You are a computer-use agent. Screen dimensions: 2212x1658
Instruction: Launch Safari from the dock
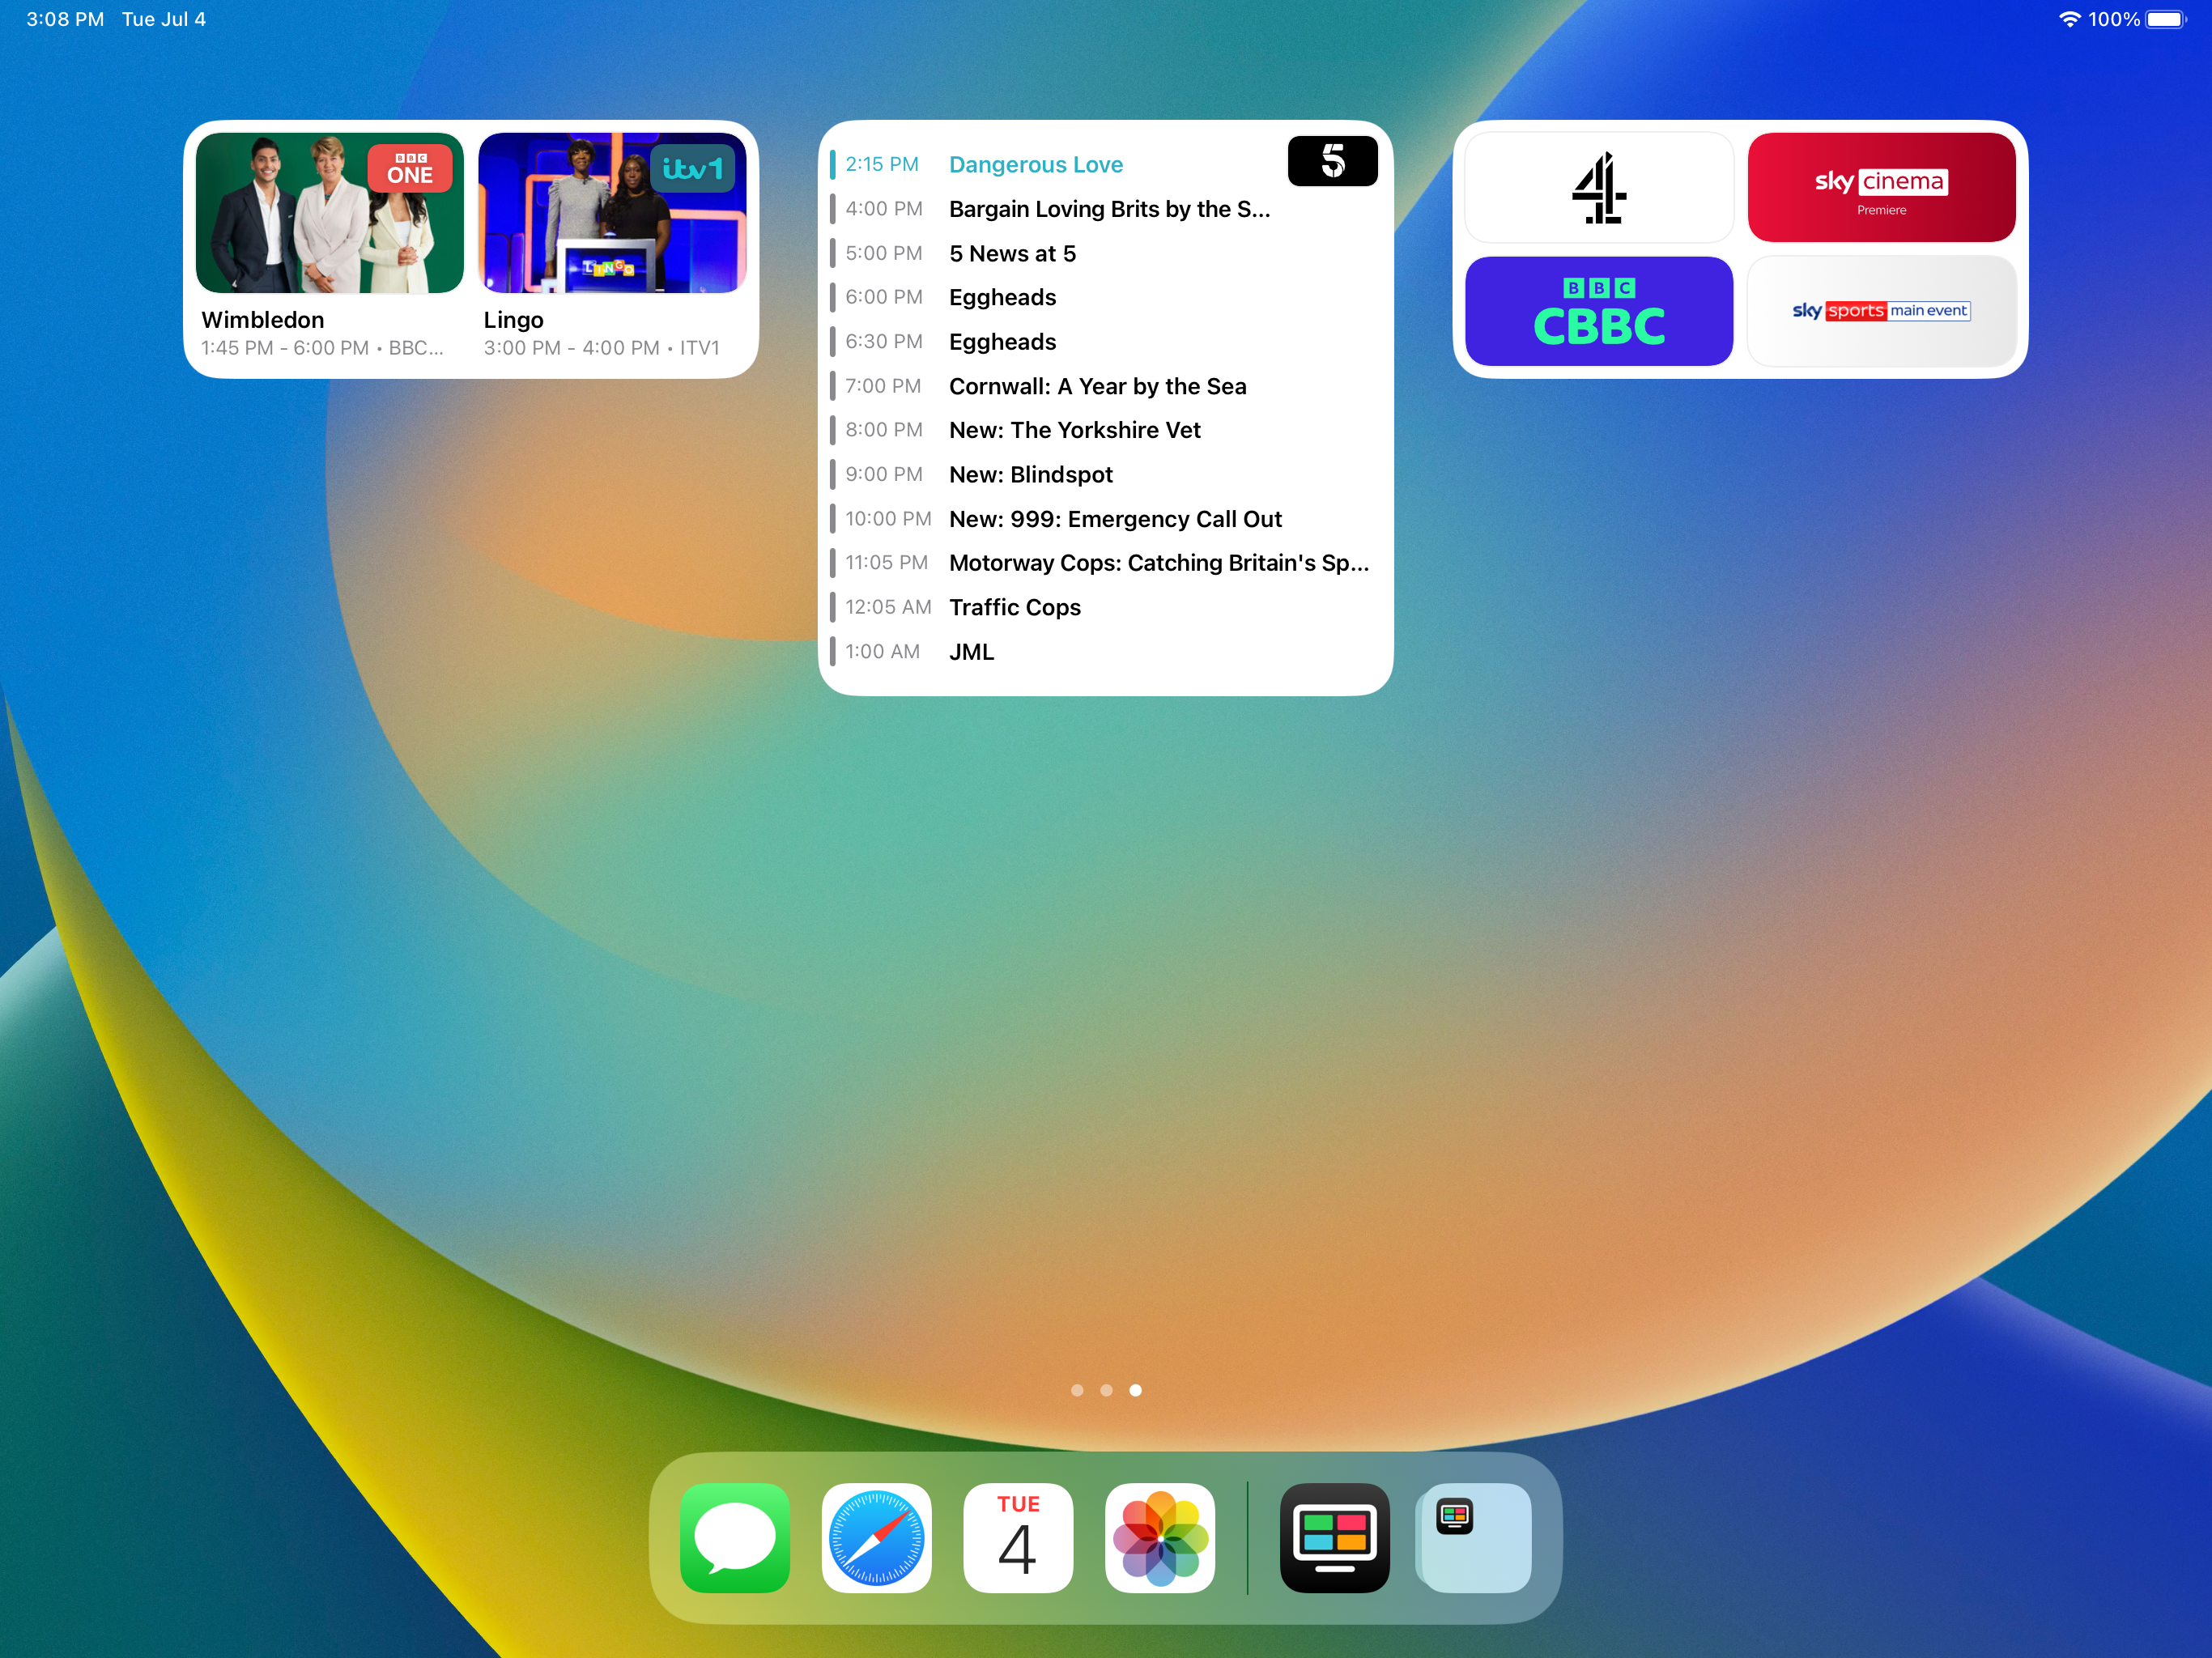coord(877,1537)
